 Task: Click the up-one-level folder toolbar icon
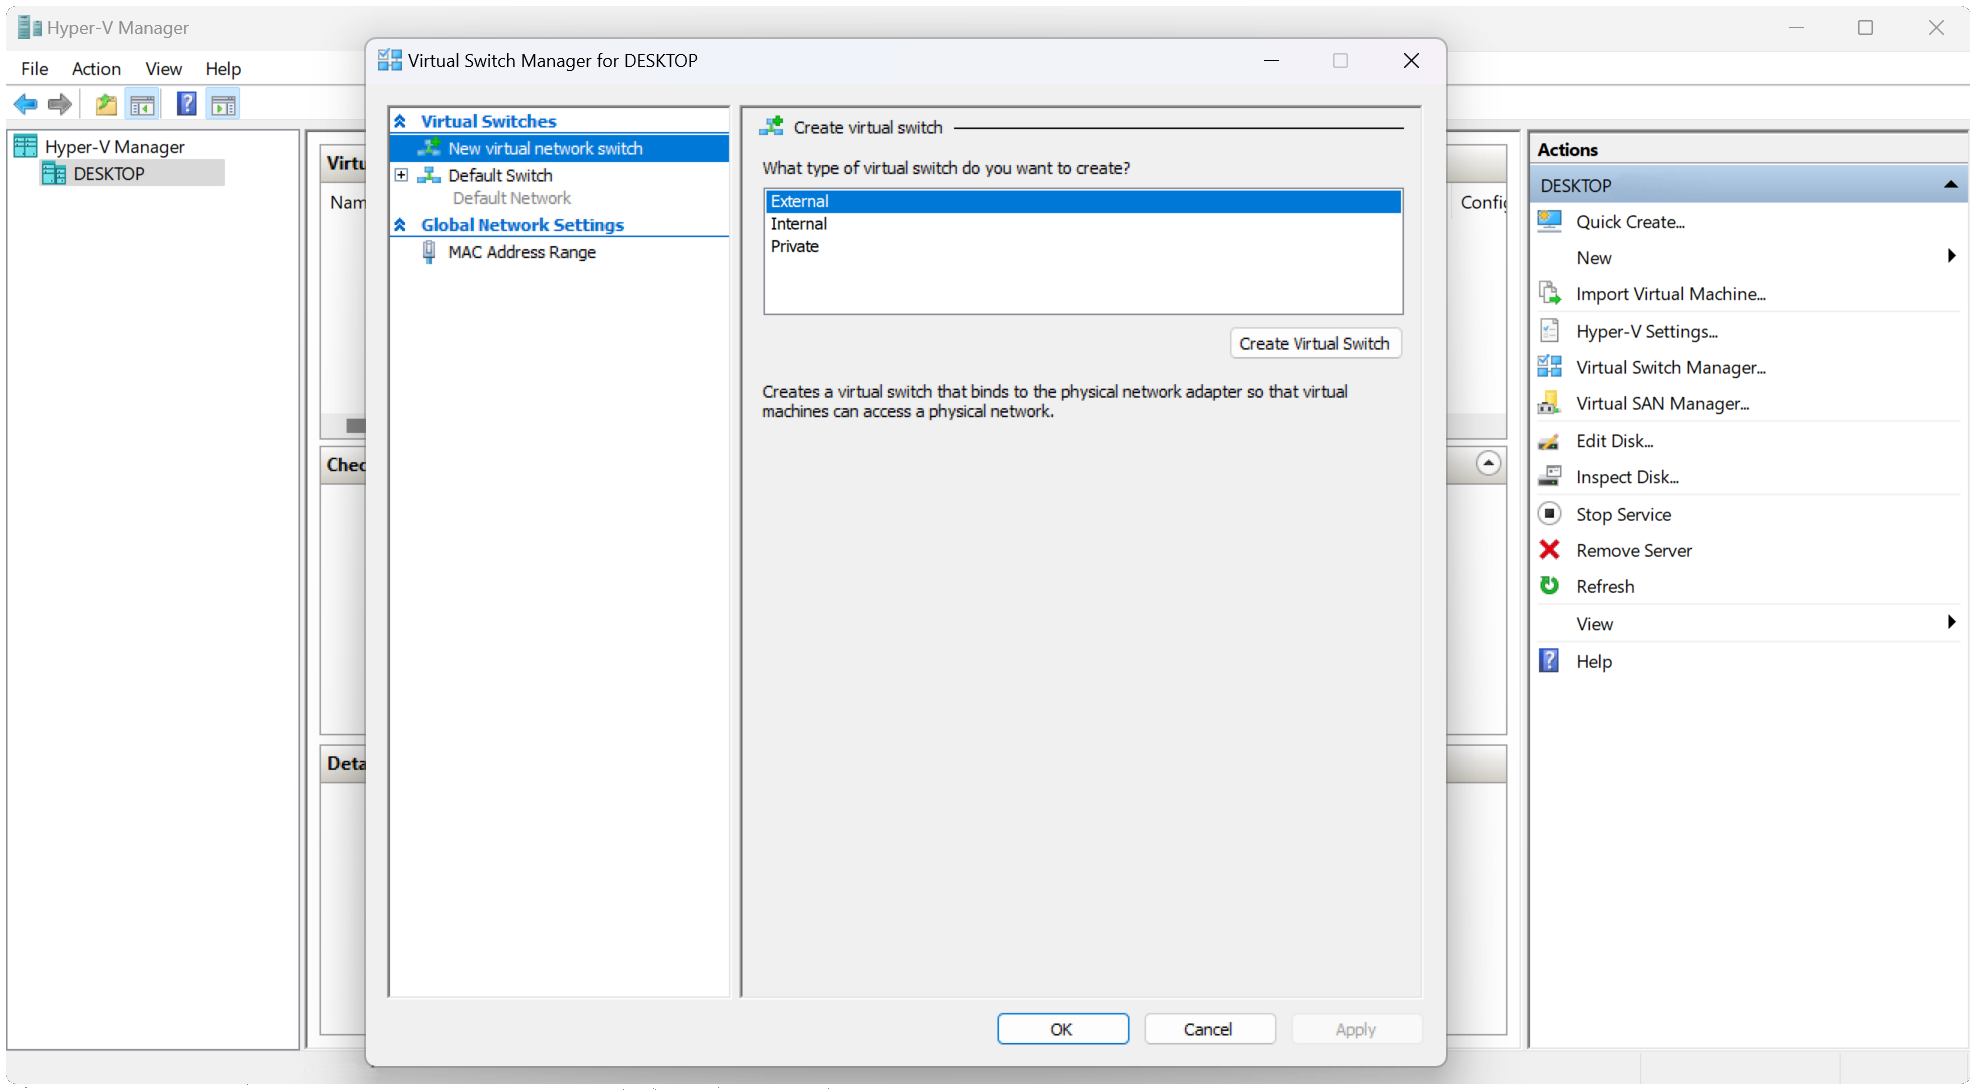106,104
